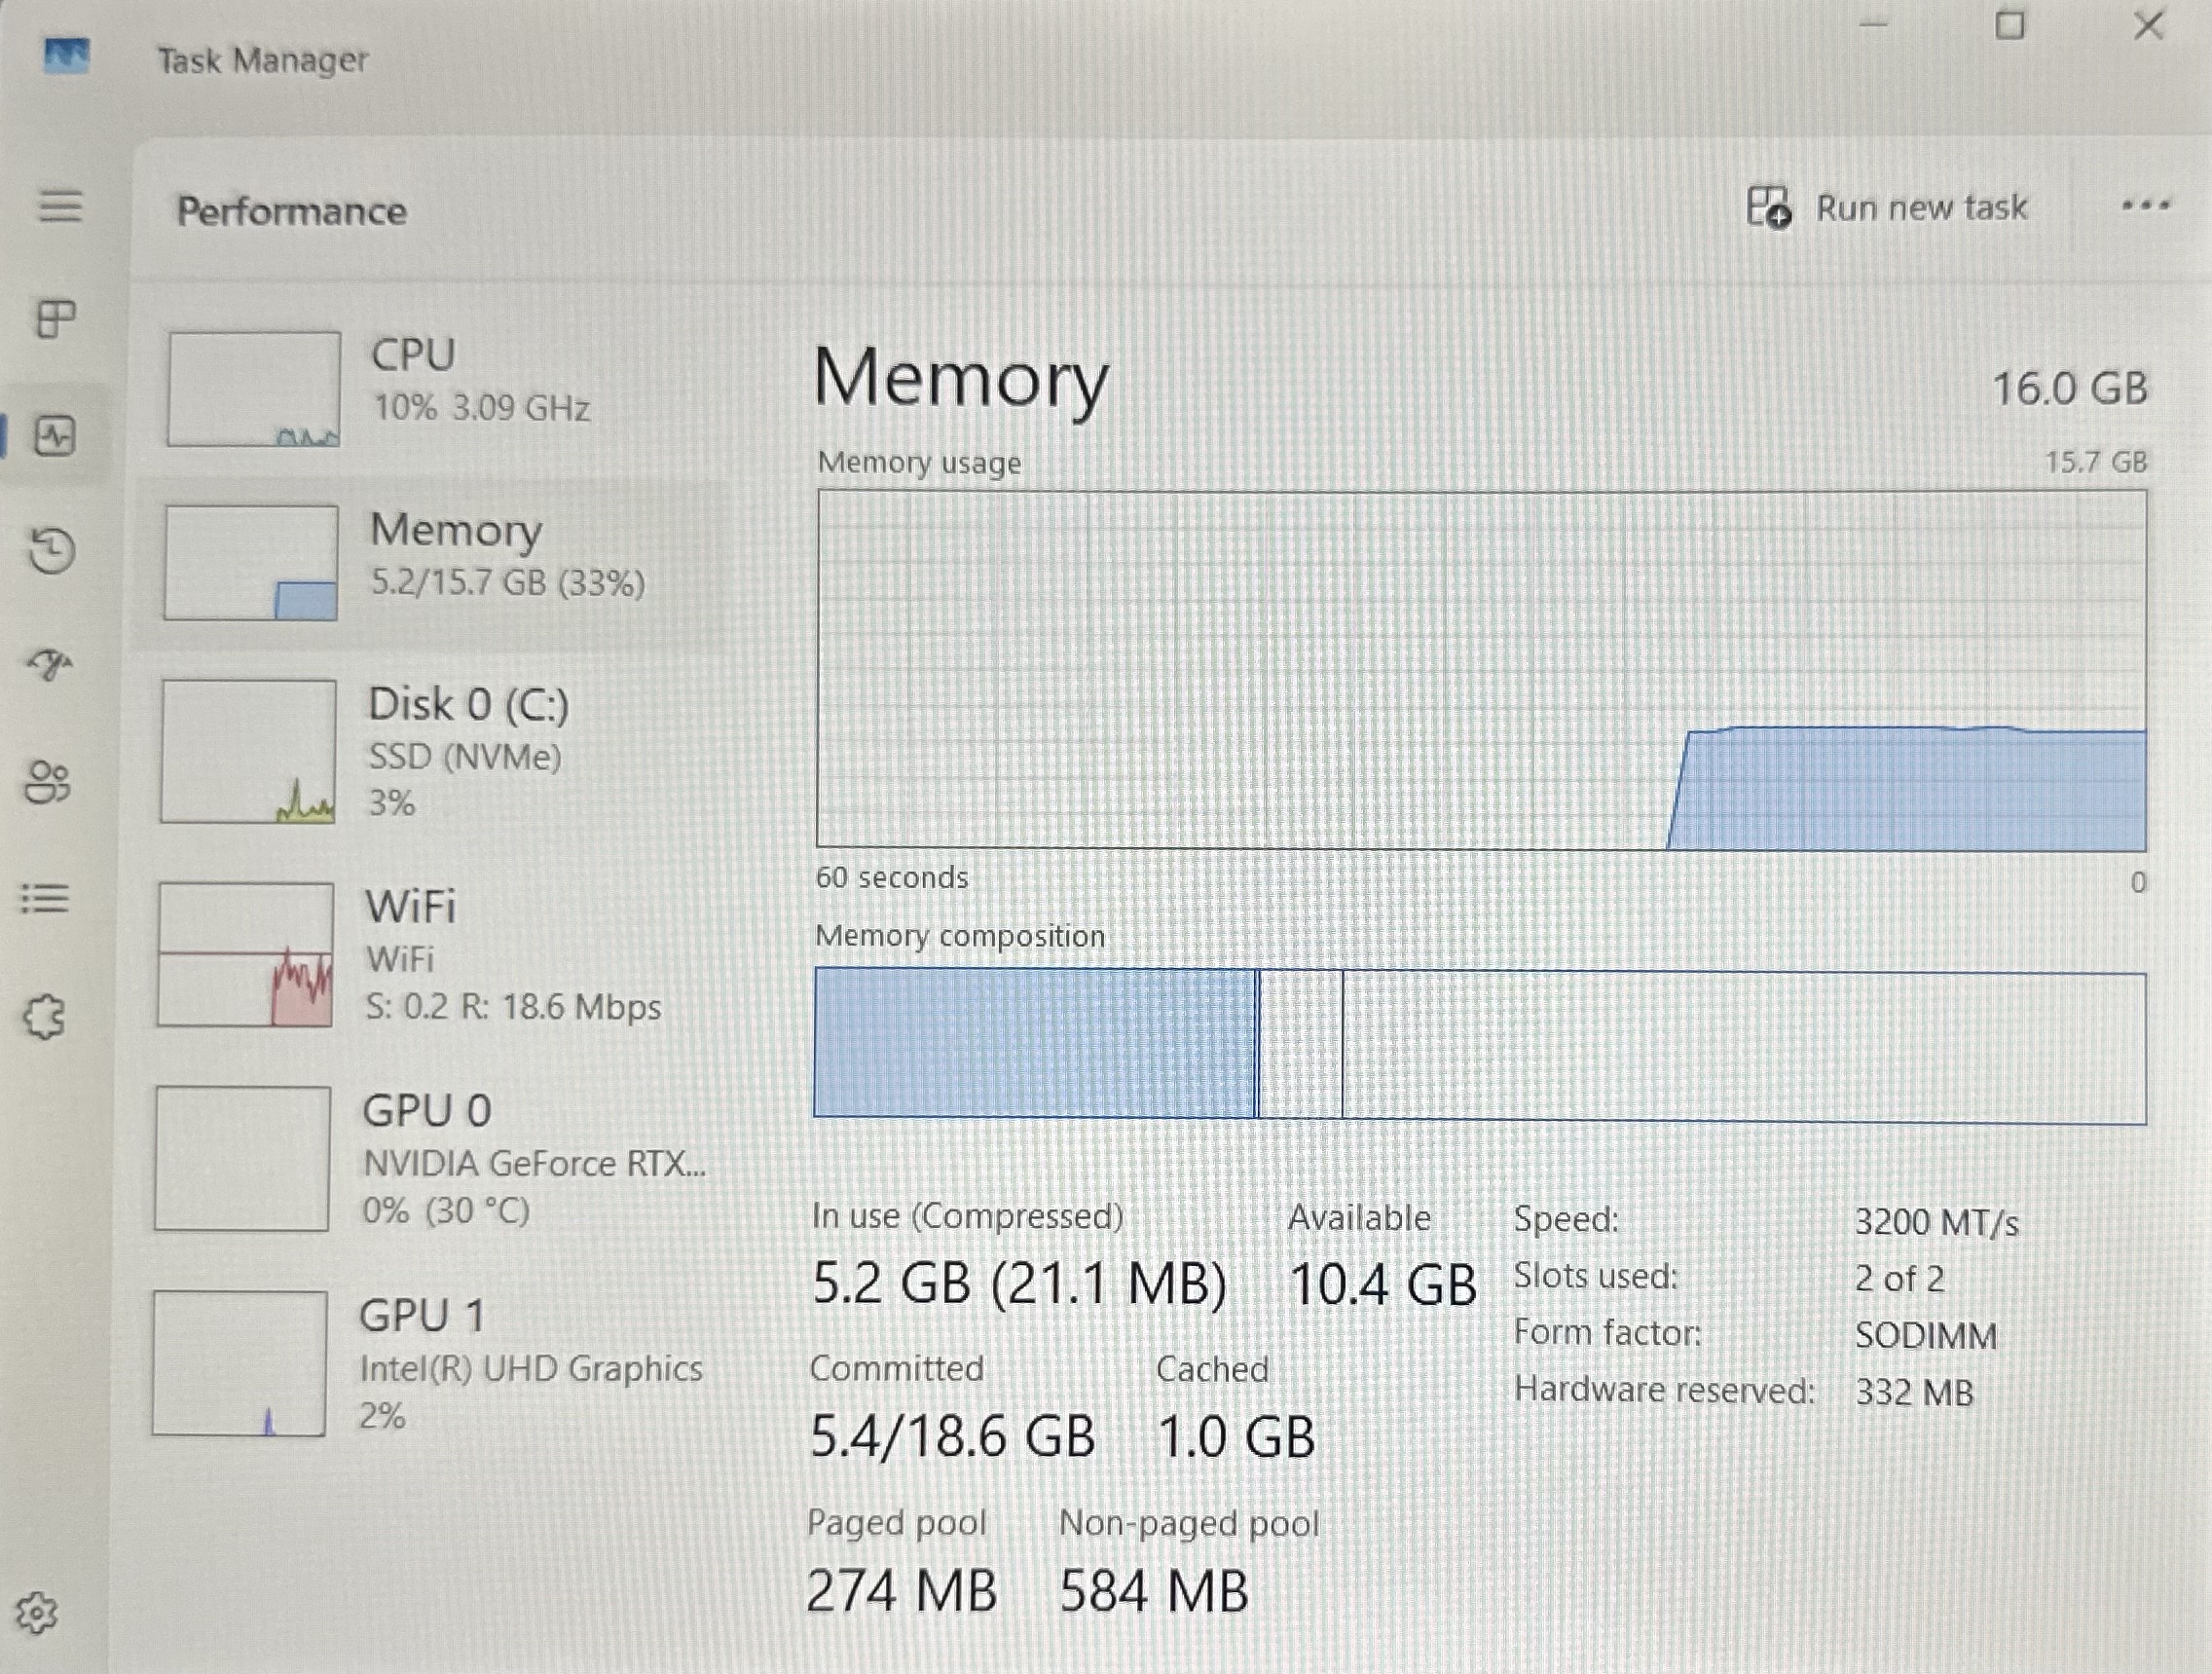
Task: Open the Processes page icon
Action: [x=56, y=320]
